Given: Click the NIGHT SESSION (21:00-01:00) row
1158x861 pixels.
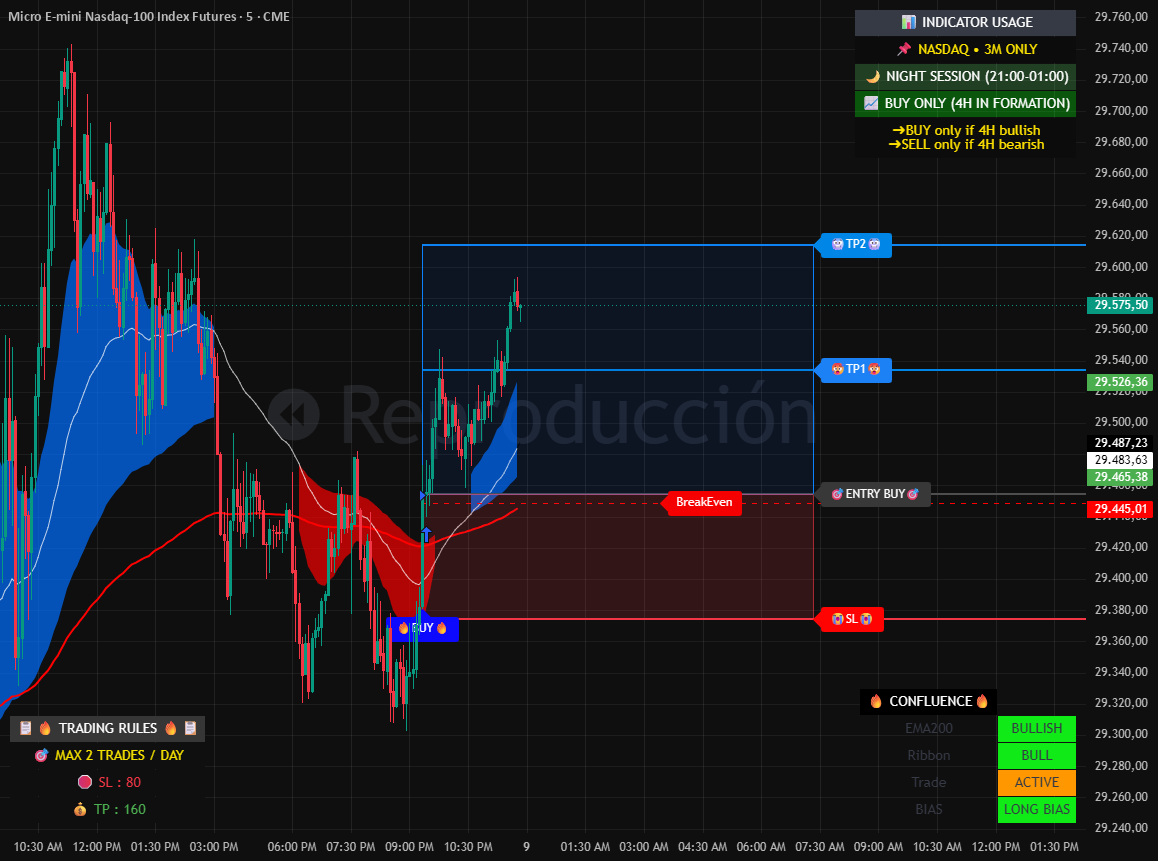Looking at the screenshot, I should tap(965, 76).
